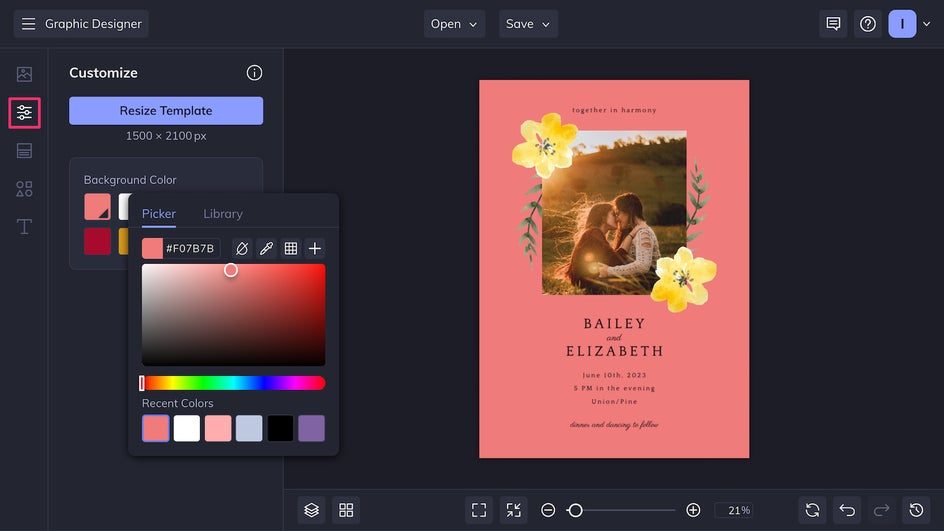Pick the purple recent color swatch
Image resolution: width=944 pixels, height=531 pixels.
[311, 429]
